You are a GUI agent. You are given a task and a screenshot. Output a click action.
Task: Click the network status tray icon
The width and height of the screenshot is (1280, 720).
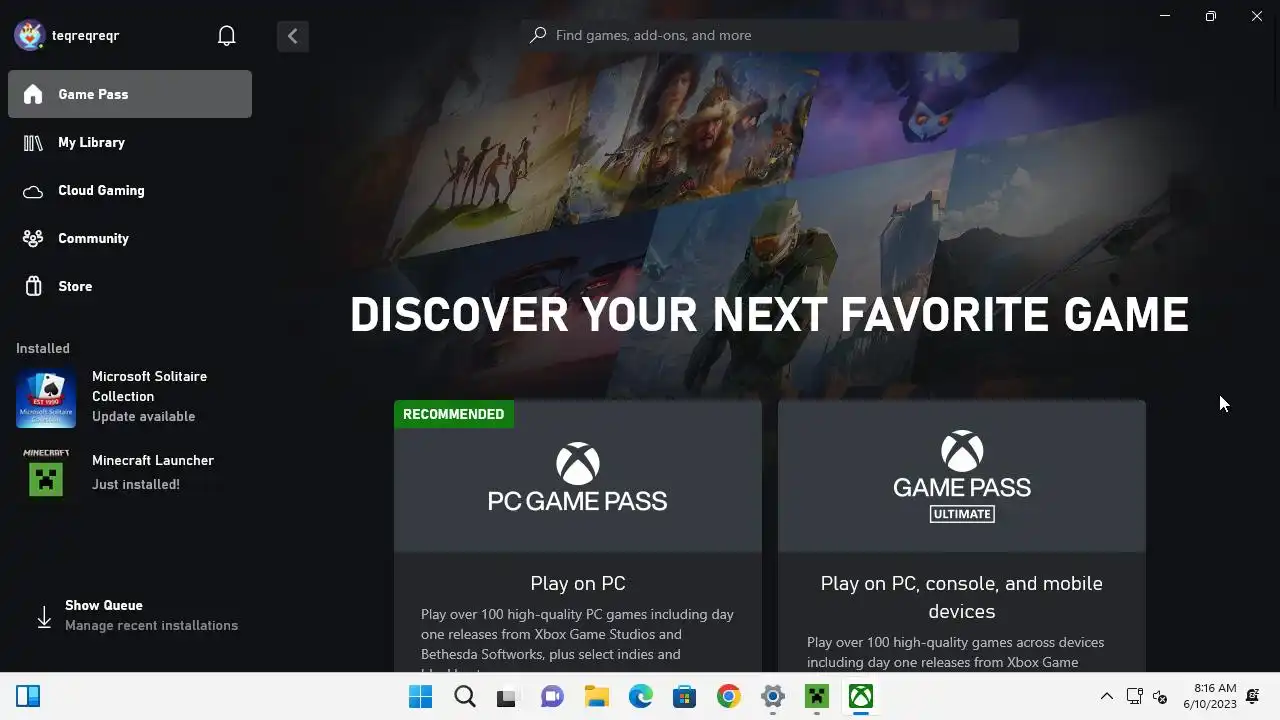click(1134, 697)
